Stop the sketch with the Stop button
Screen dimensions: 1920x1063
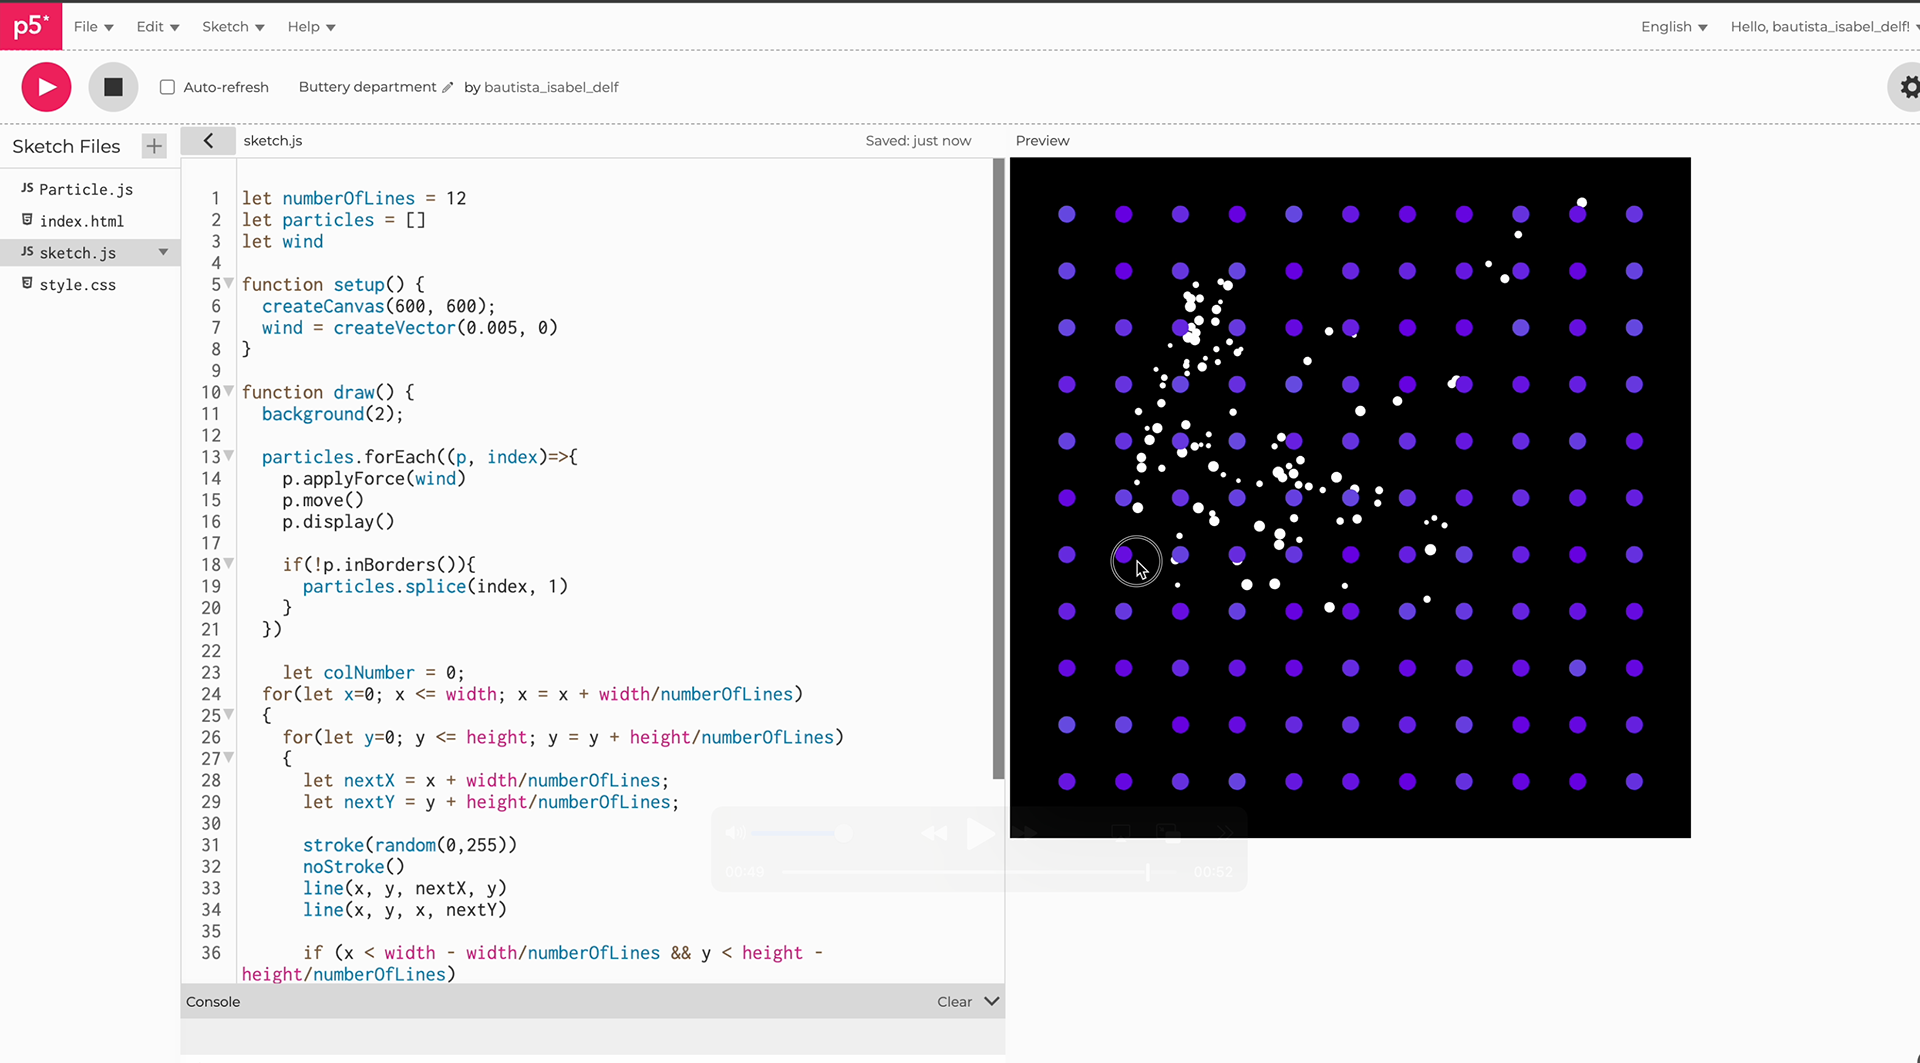pyautogui.click(x=113, y=87)
